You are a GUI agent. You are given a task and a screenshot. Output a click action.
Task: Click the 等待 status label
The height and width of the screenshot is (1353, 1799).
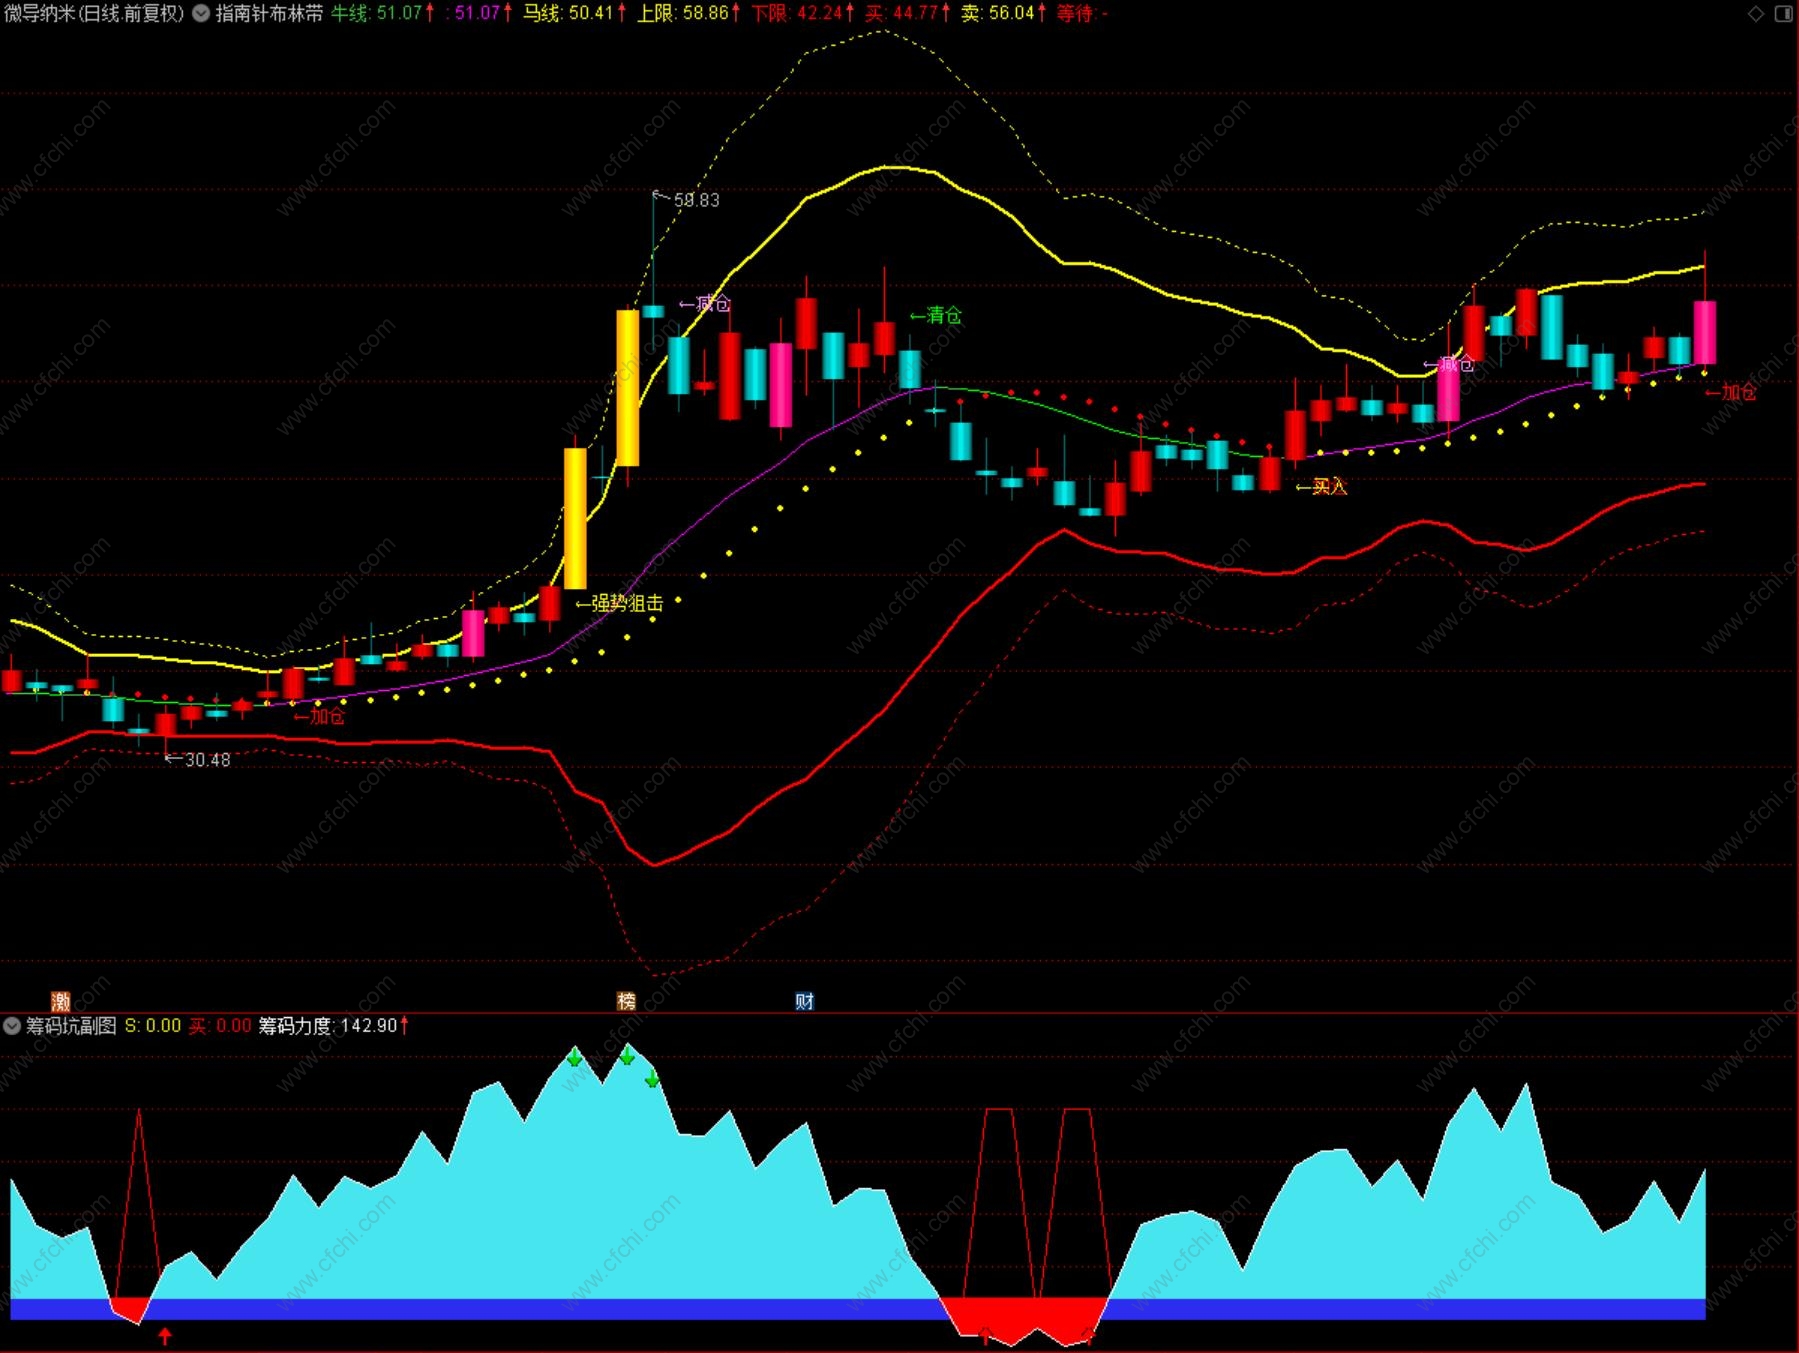(x=1081, y=13)
